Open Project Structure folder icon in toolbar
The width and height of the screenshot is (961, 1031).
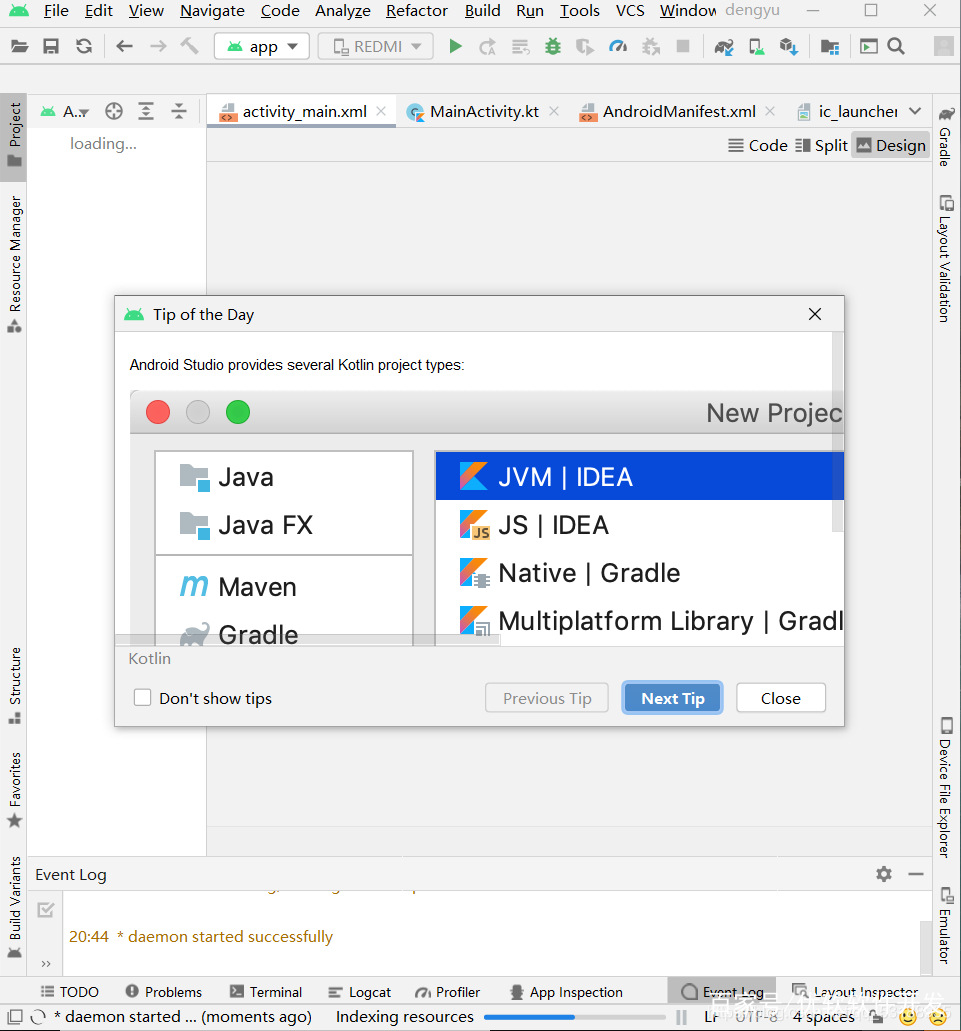coord(830,47)
